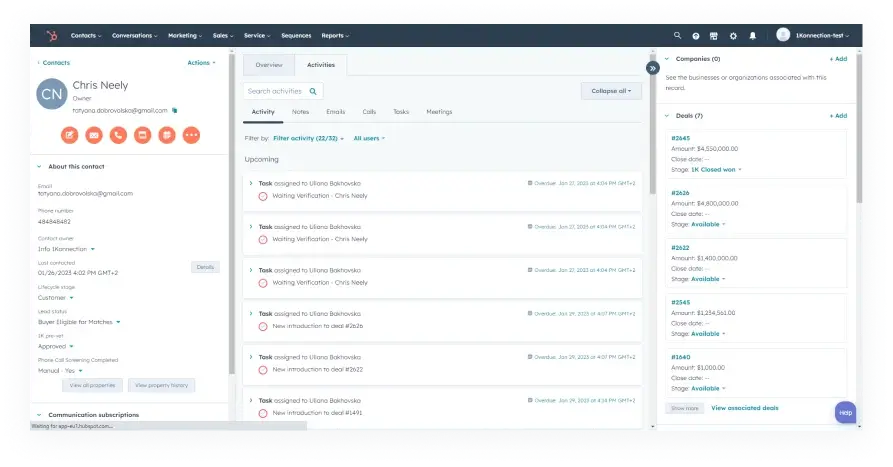Image resolution: width=893 pixels, height=467 pixels.
Task: Add a company with Companies + Add
Action: click(x=838, y=59)
